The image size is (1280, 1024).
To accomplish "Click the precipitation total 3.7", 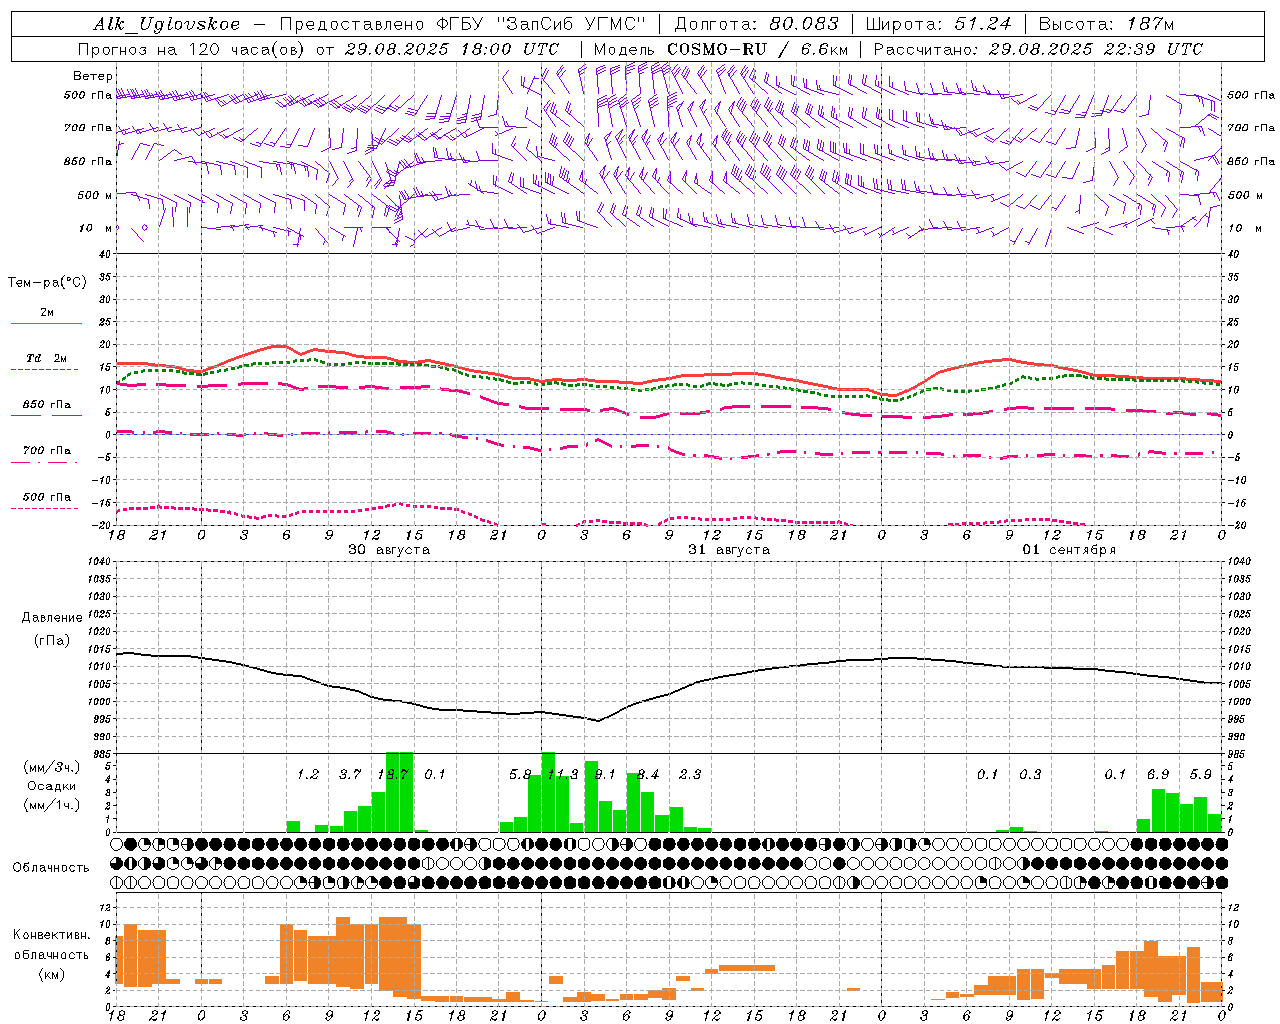I will tap(350, 774).
